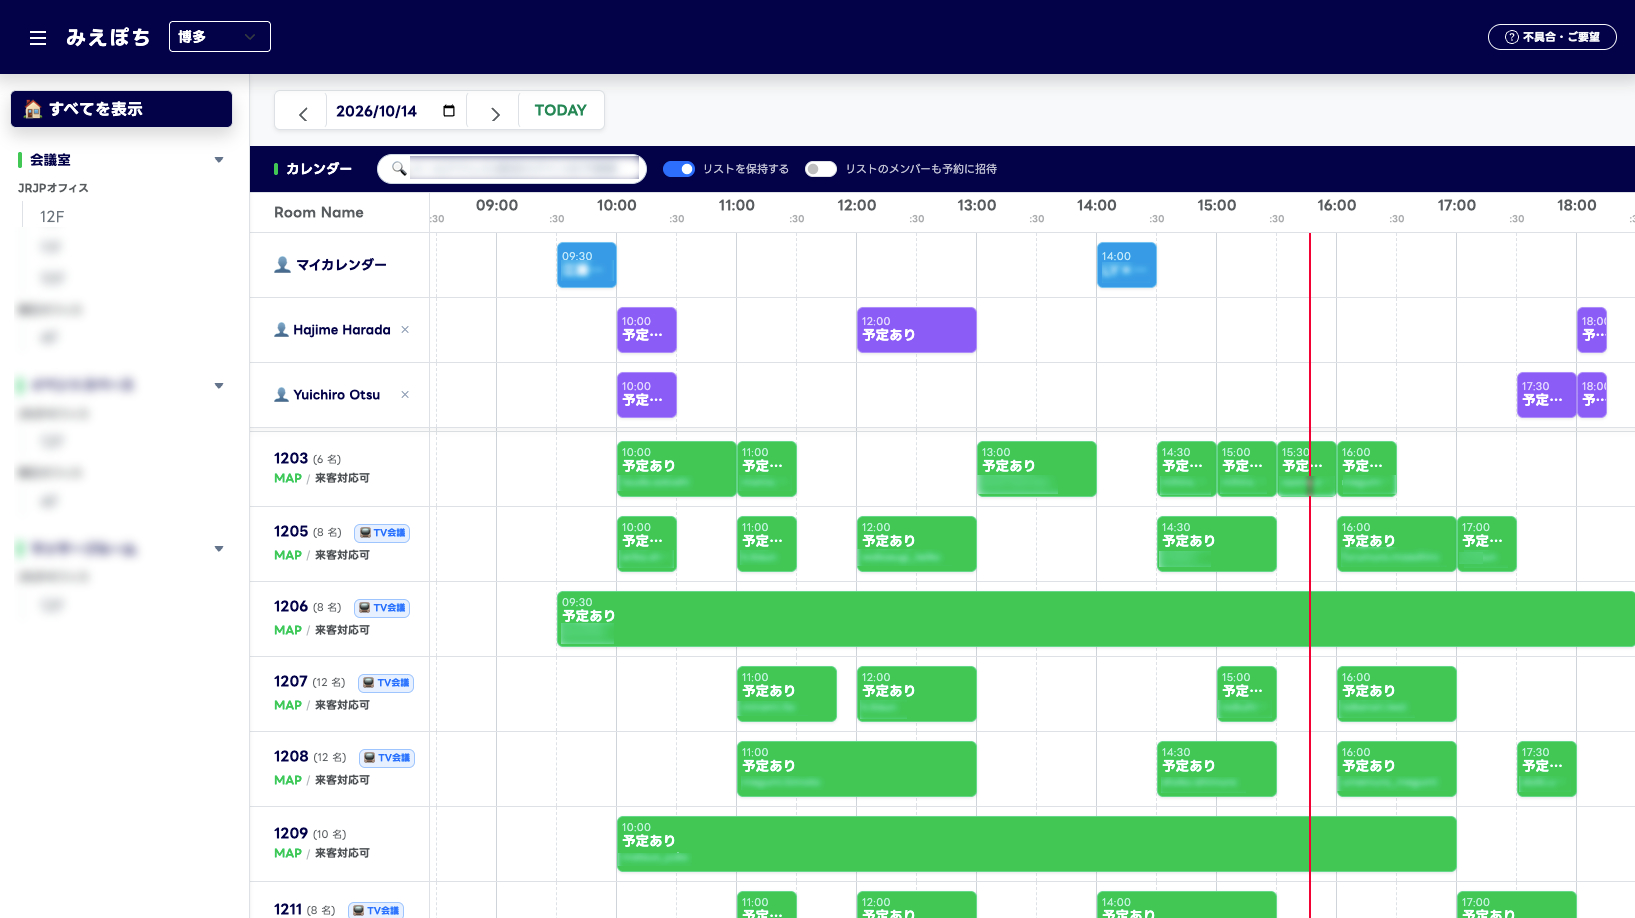The height and width of the screenshot is (918, 1635).
Task: Click the TV会議 badge for room 1205
Action: (x=382, y=533)
